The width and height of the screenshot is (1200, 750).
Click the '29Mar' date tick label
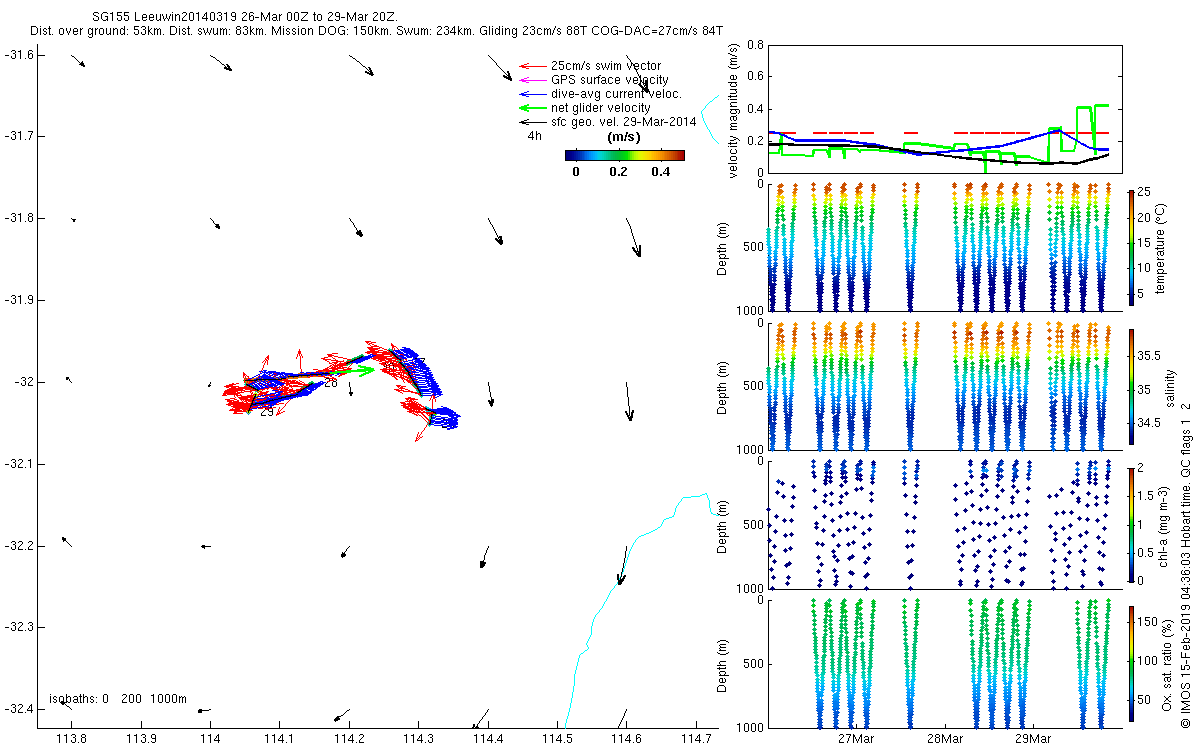tap(1033, 740)
